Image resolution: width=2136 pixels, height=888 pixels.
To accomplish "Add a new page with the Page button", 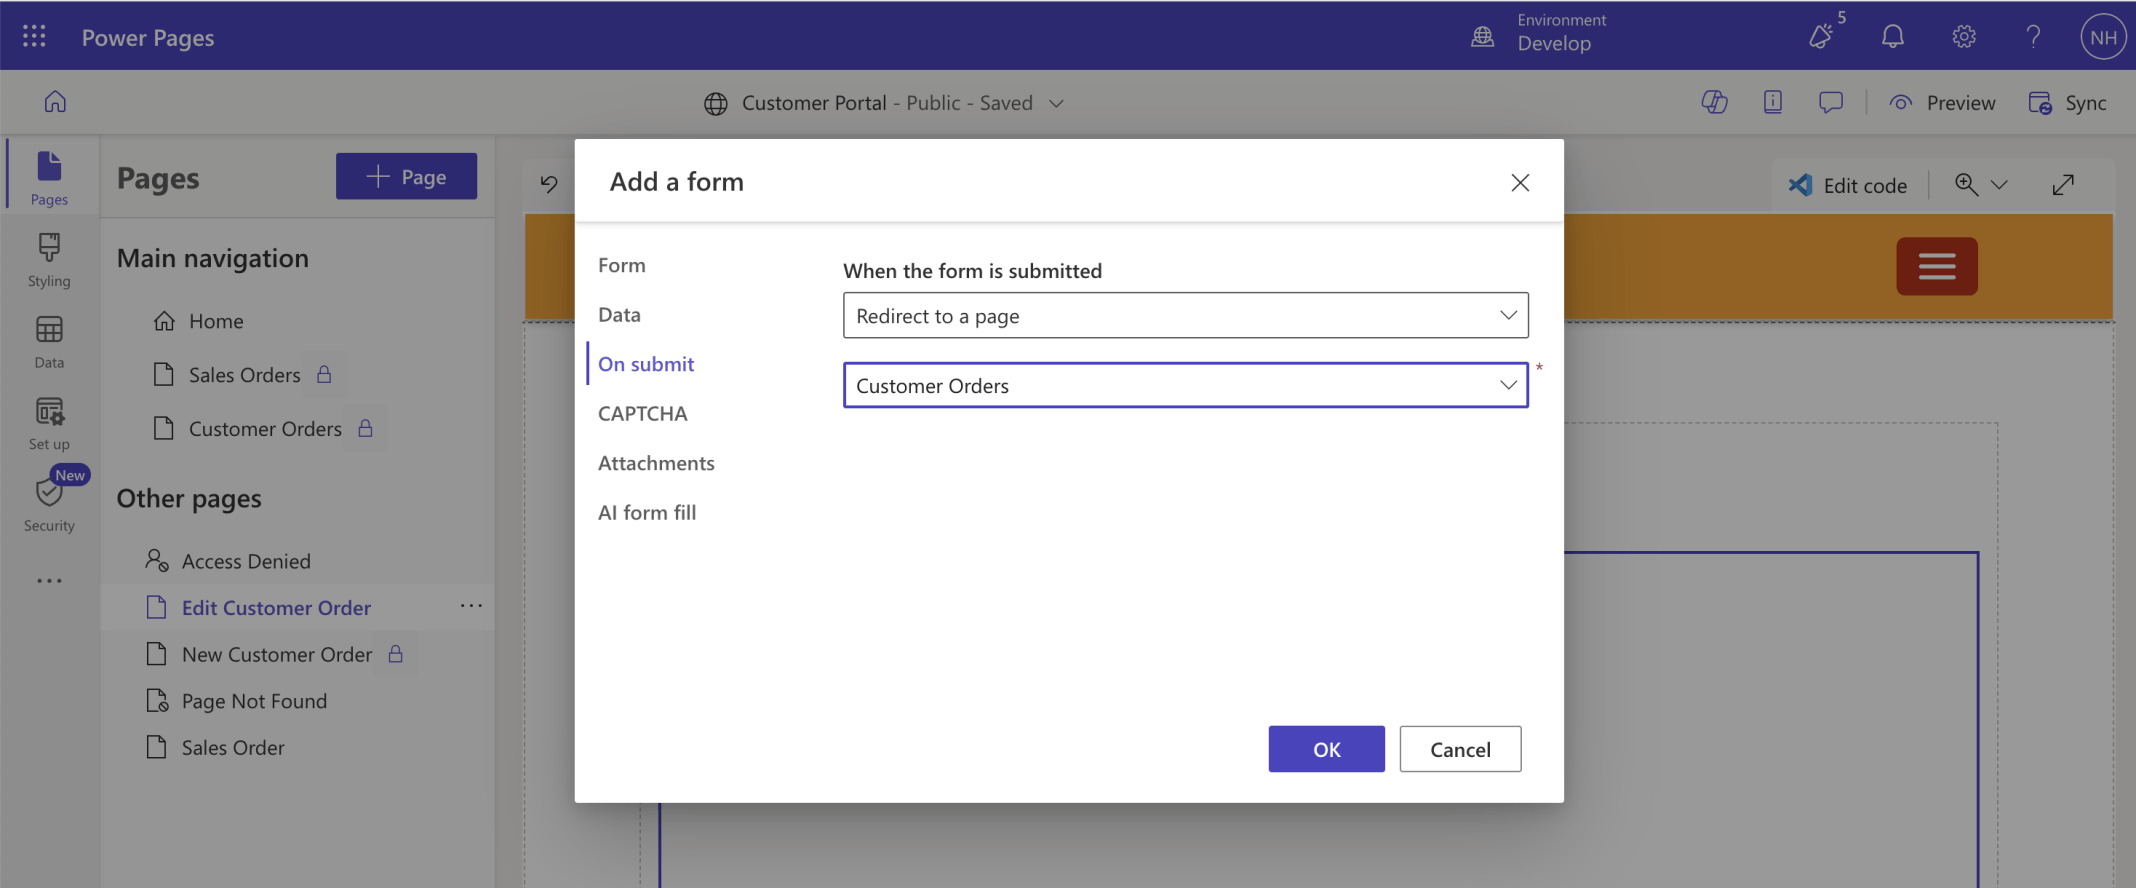I will point(406,177).
